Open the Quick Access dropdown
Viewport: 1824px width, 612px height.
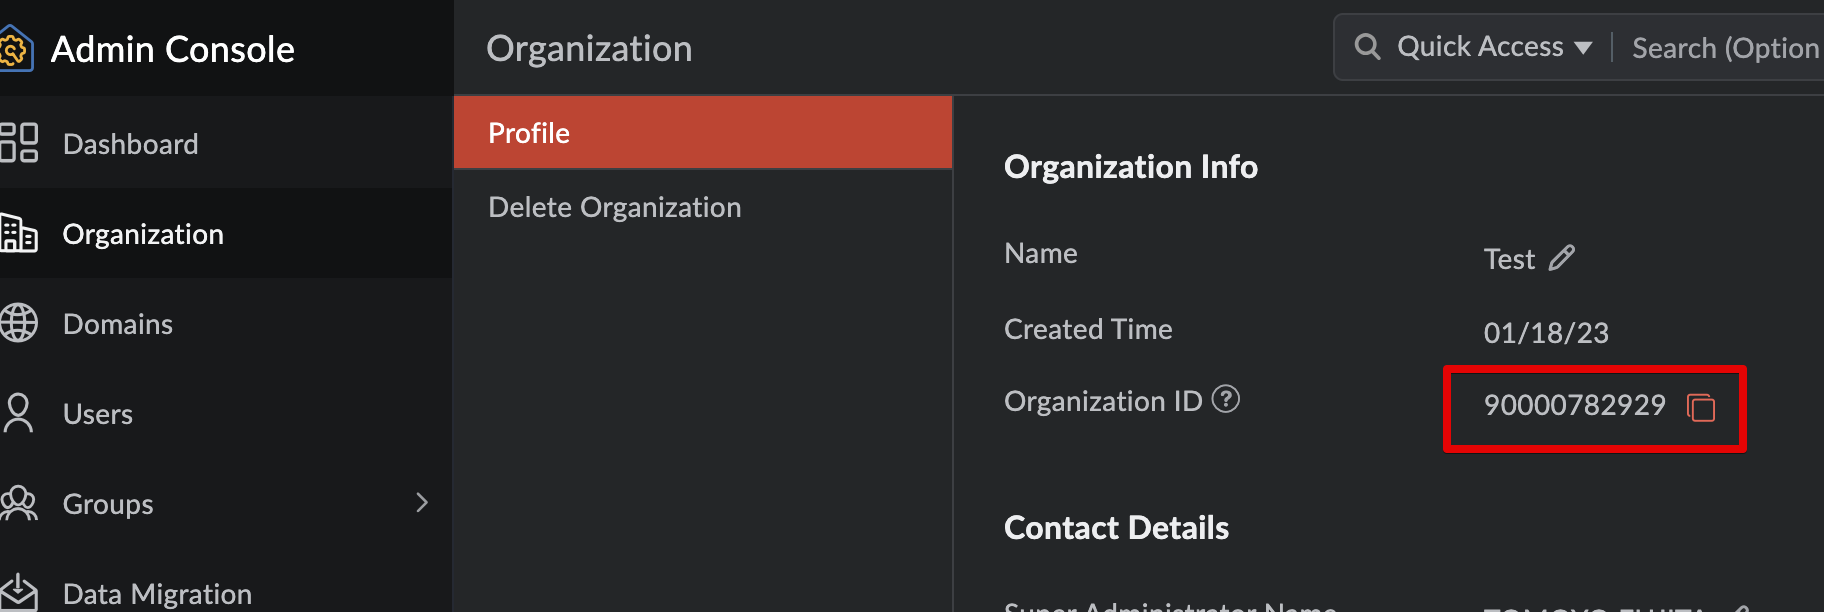1494,47
